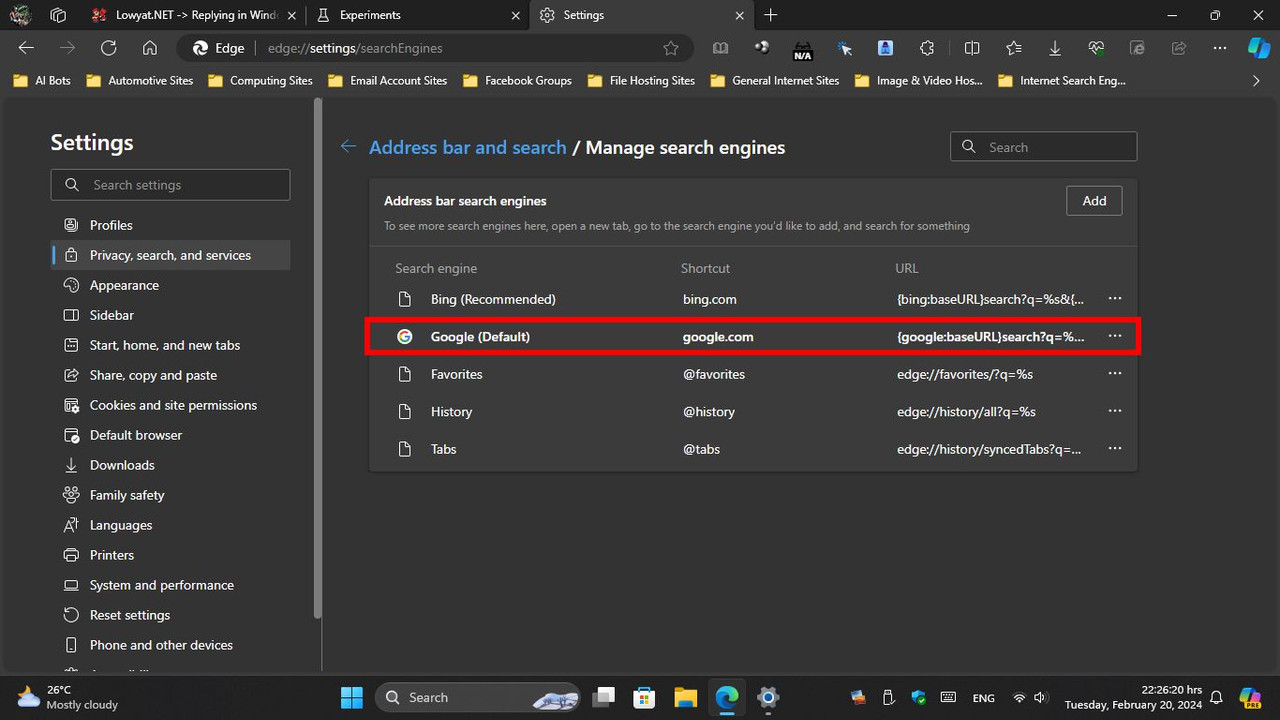The width and height of the screenshot is (1280, 720).
Task: Open Favorites hub star icon
Action: click(x=1014, y=48)
